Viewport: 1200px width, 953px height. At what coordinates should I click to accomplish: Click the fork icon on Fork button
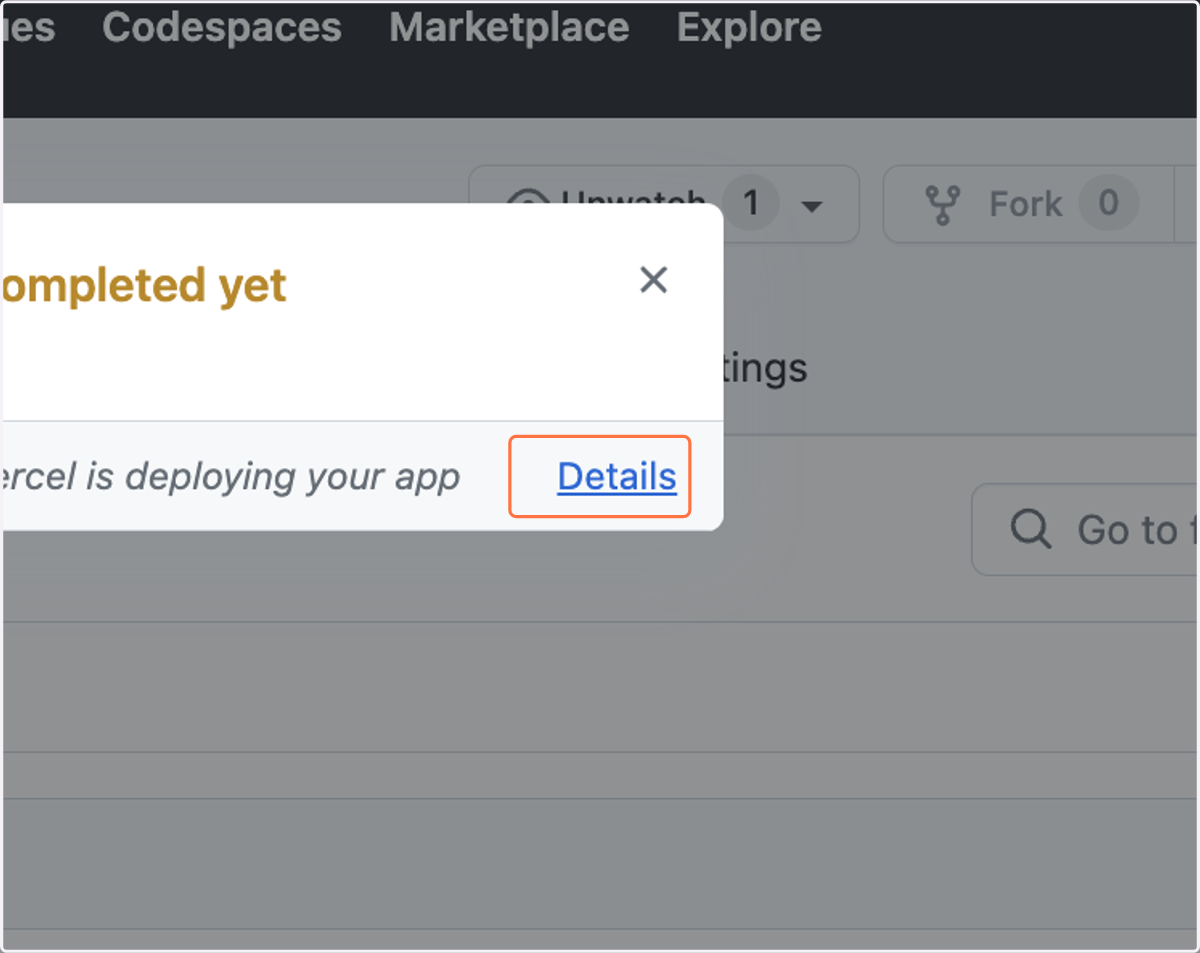click(942, 205)
